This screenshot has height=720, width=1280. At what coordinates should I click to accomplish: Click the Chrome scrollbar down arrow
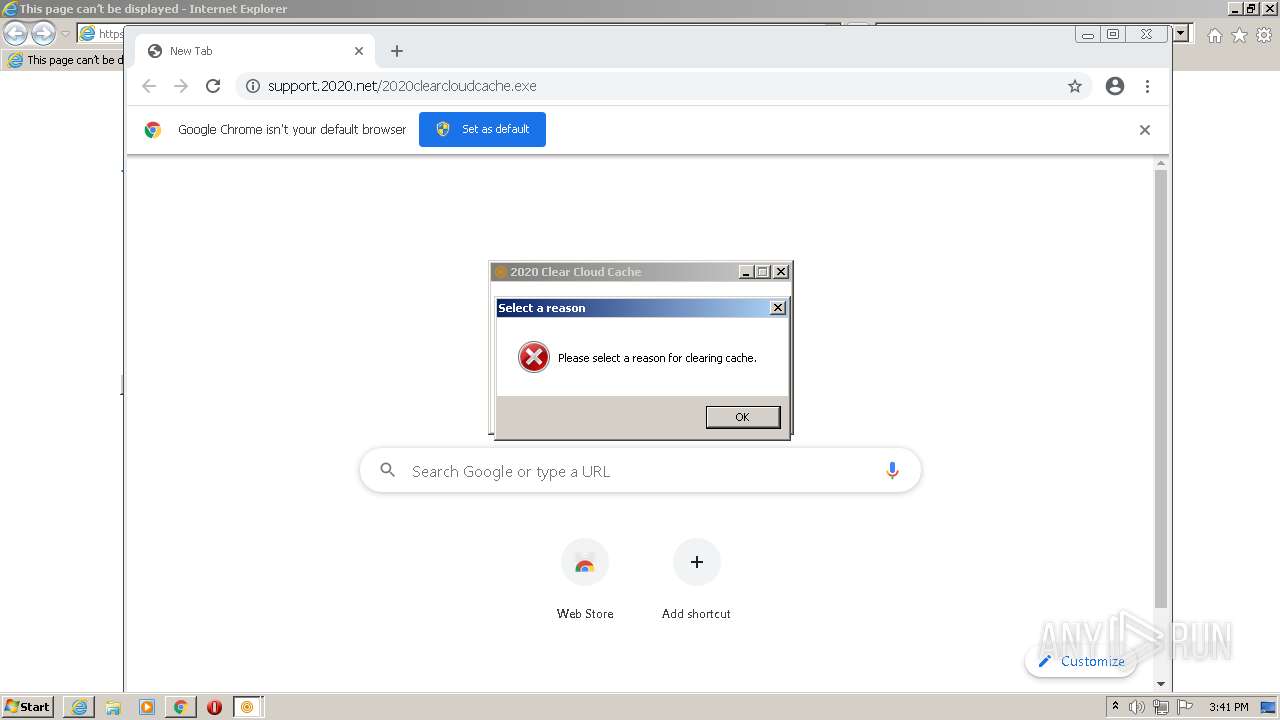coord(1161,684)
